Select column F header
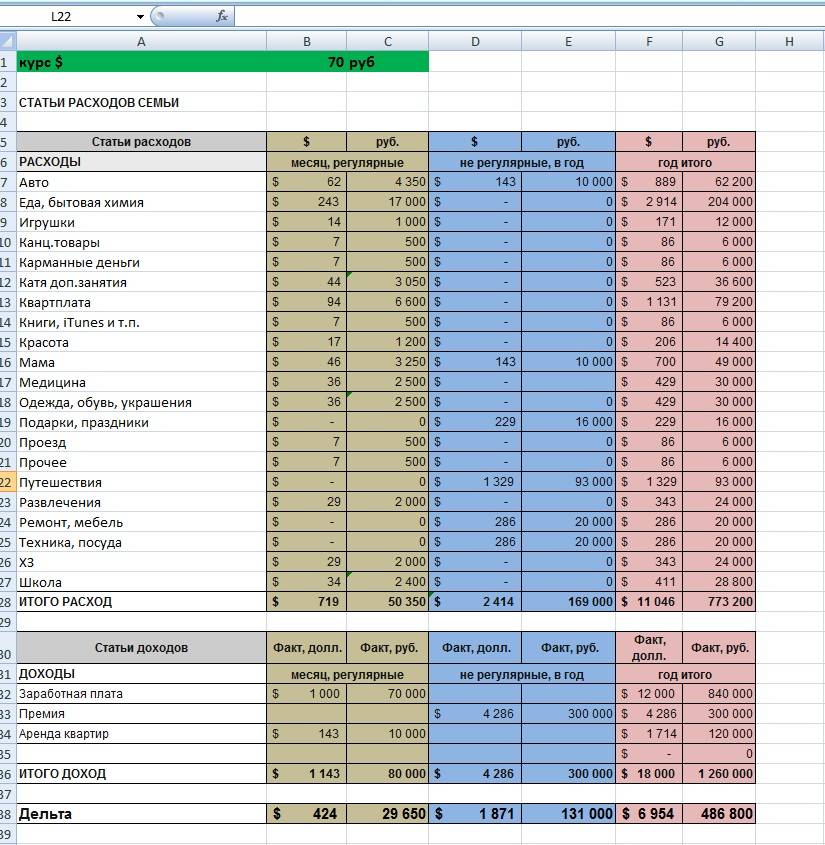Viewport: 825px width, 845px height. tap(649, 41)
